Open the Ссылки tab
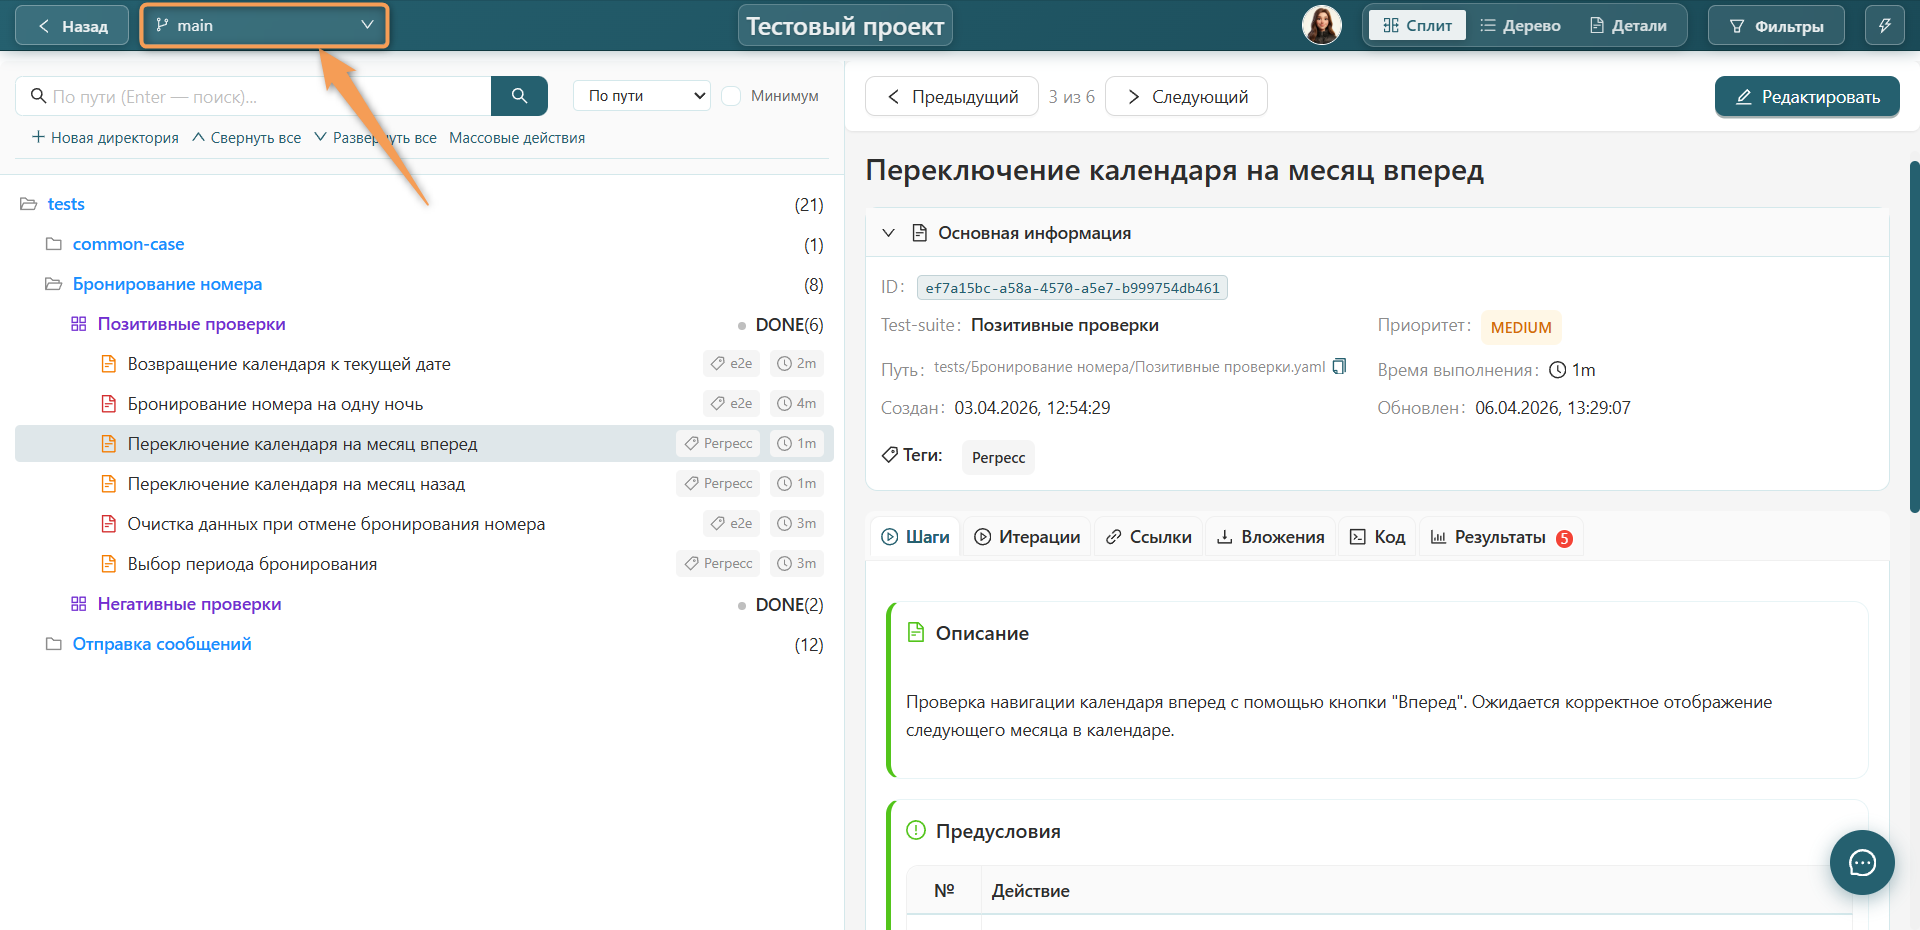Viewport: 1920px width, 930px height. pos(1148,537)
